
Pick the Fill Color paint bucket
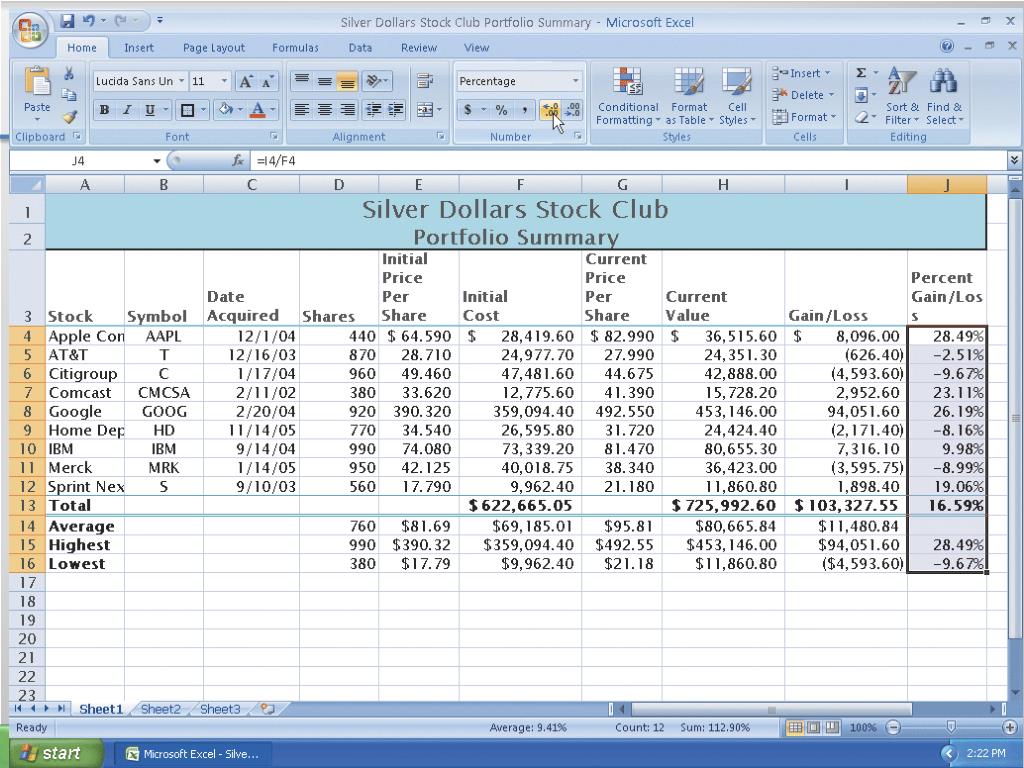225,110
